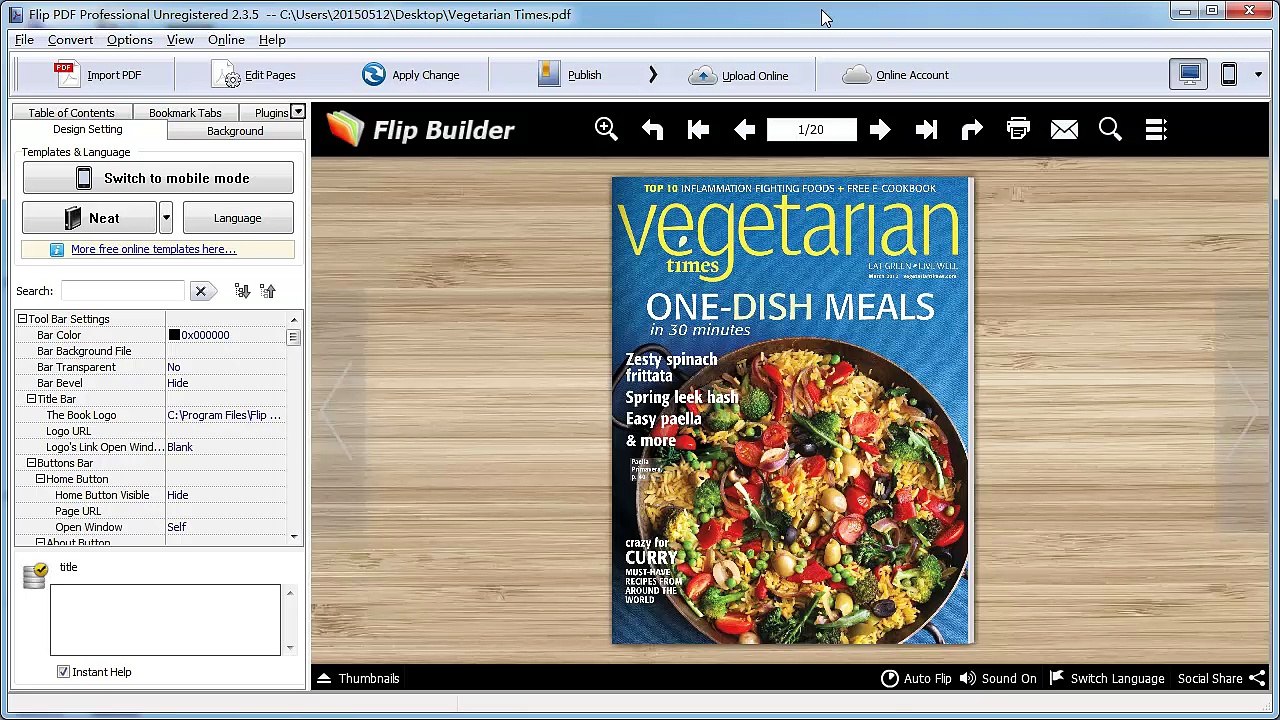Collapse Tool Bar Settings group

(22, 319)
